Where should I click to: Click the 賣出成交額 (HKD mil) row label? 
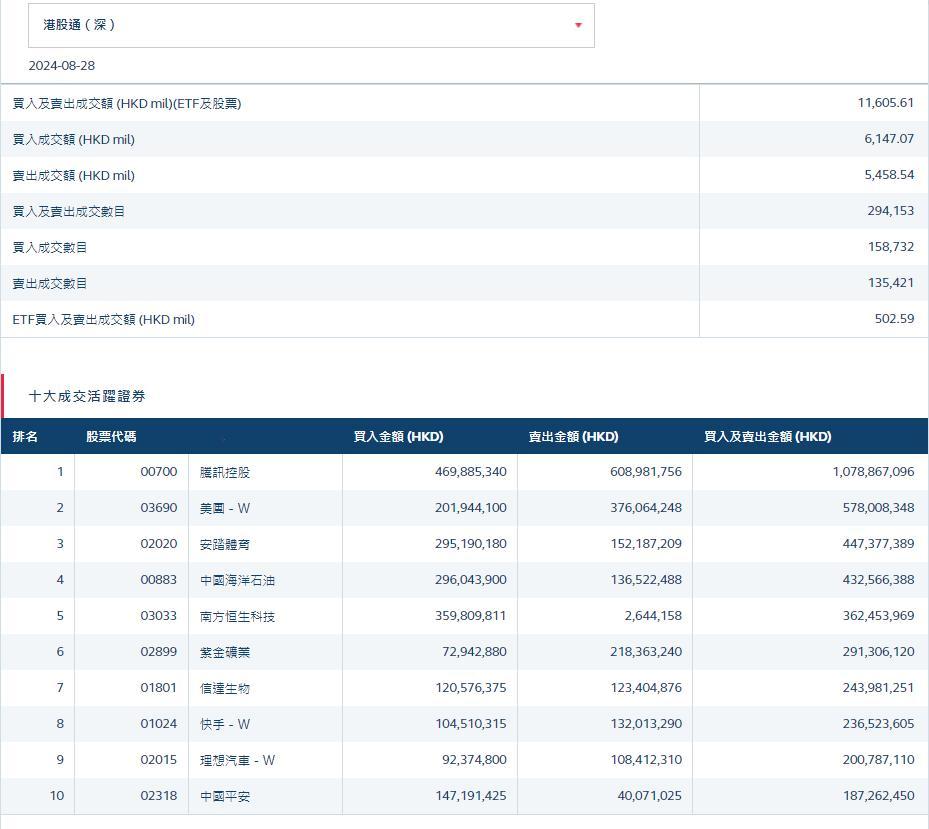click(x=73, y=175)
